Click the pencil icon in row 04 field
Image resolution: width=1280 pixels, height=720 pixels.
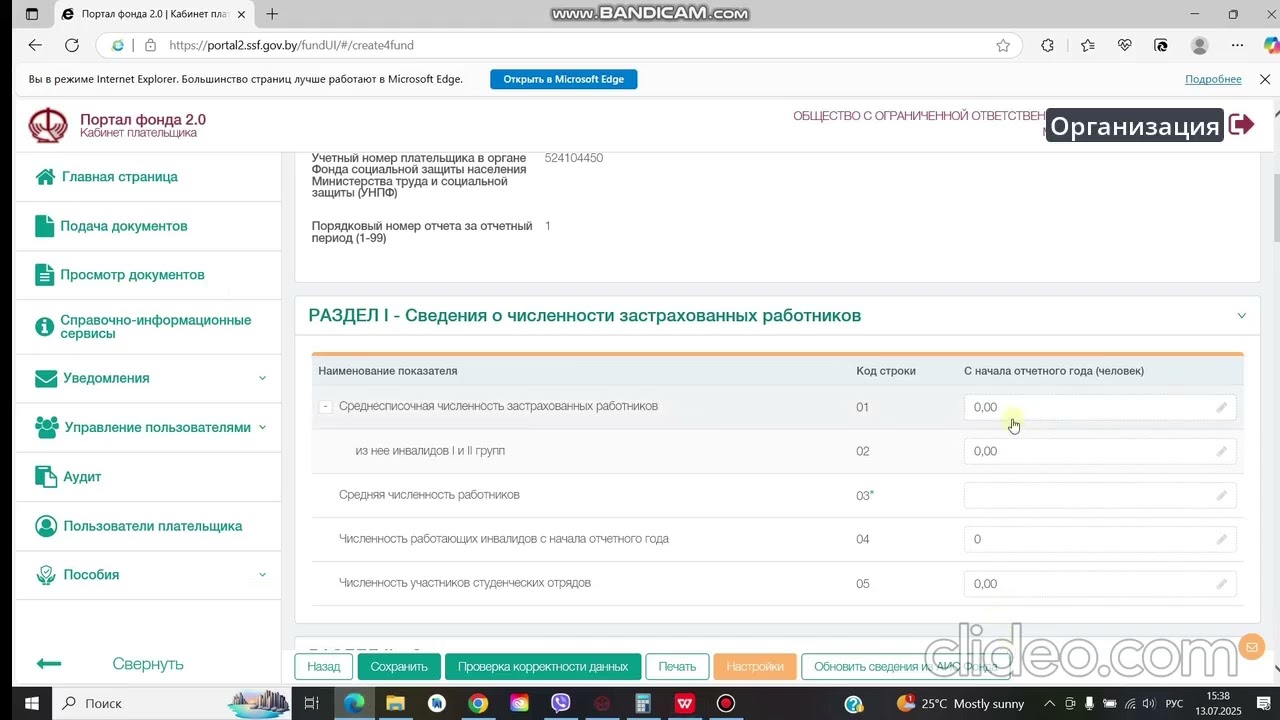pos(1221,540)
